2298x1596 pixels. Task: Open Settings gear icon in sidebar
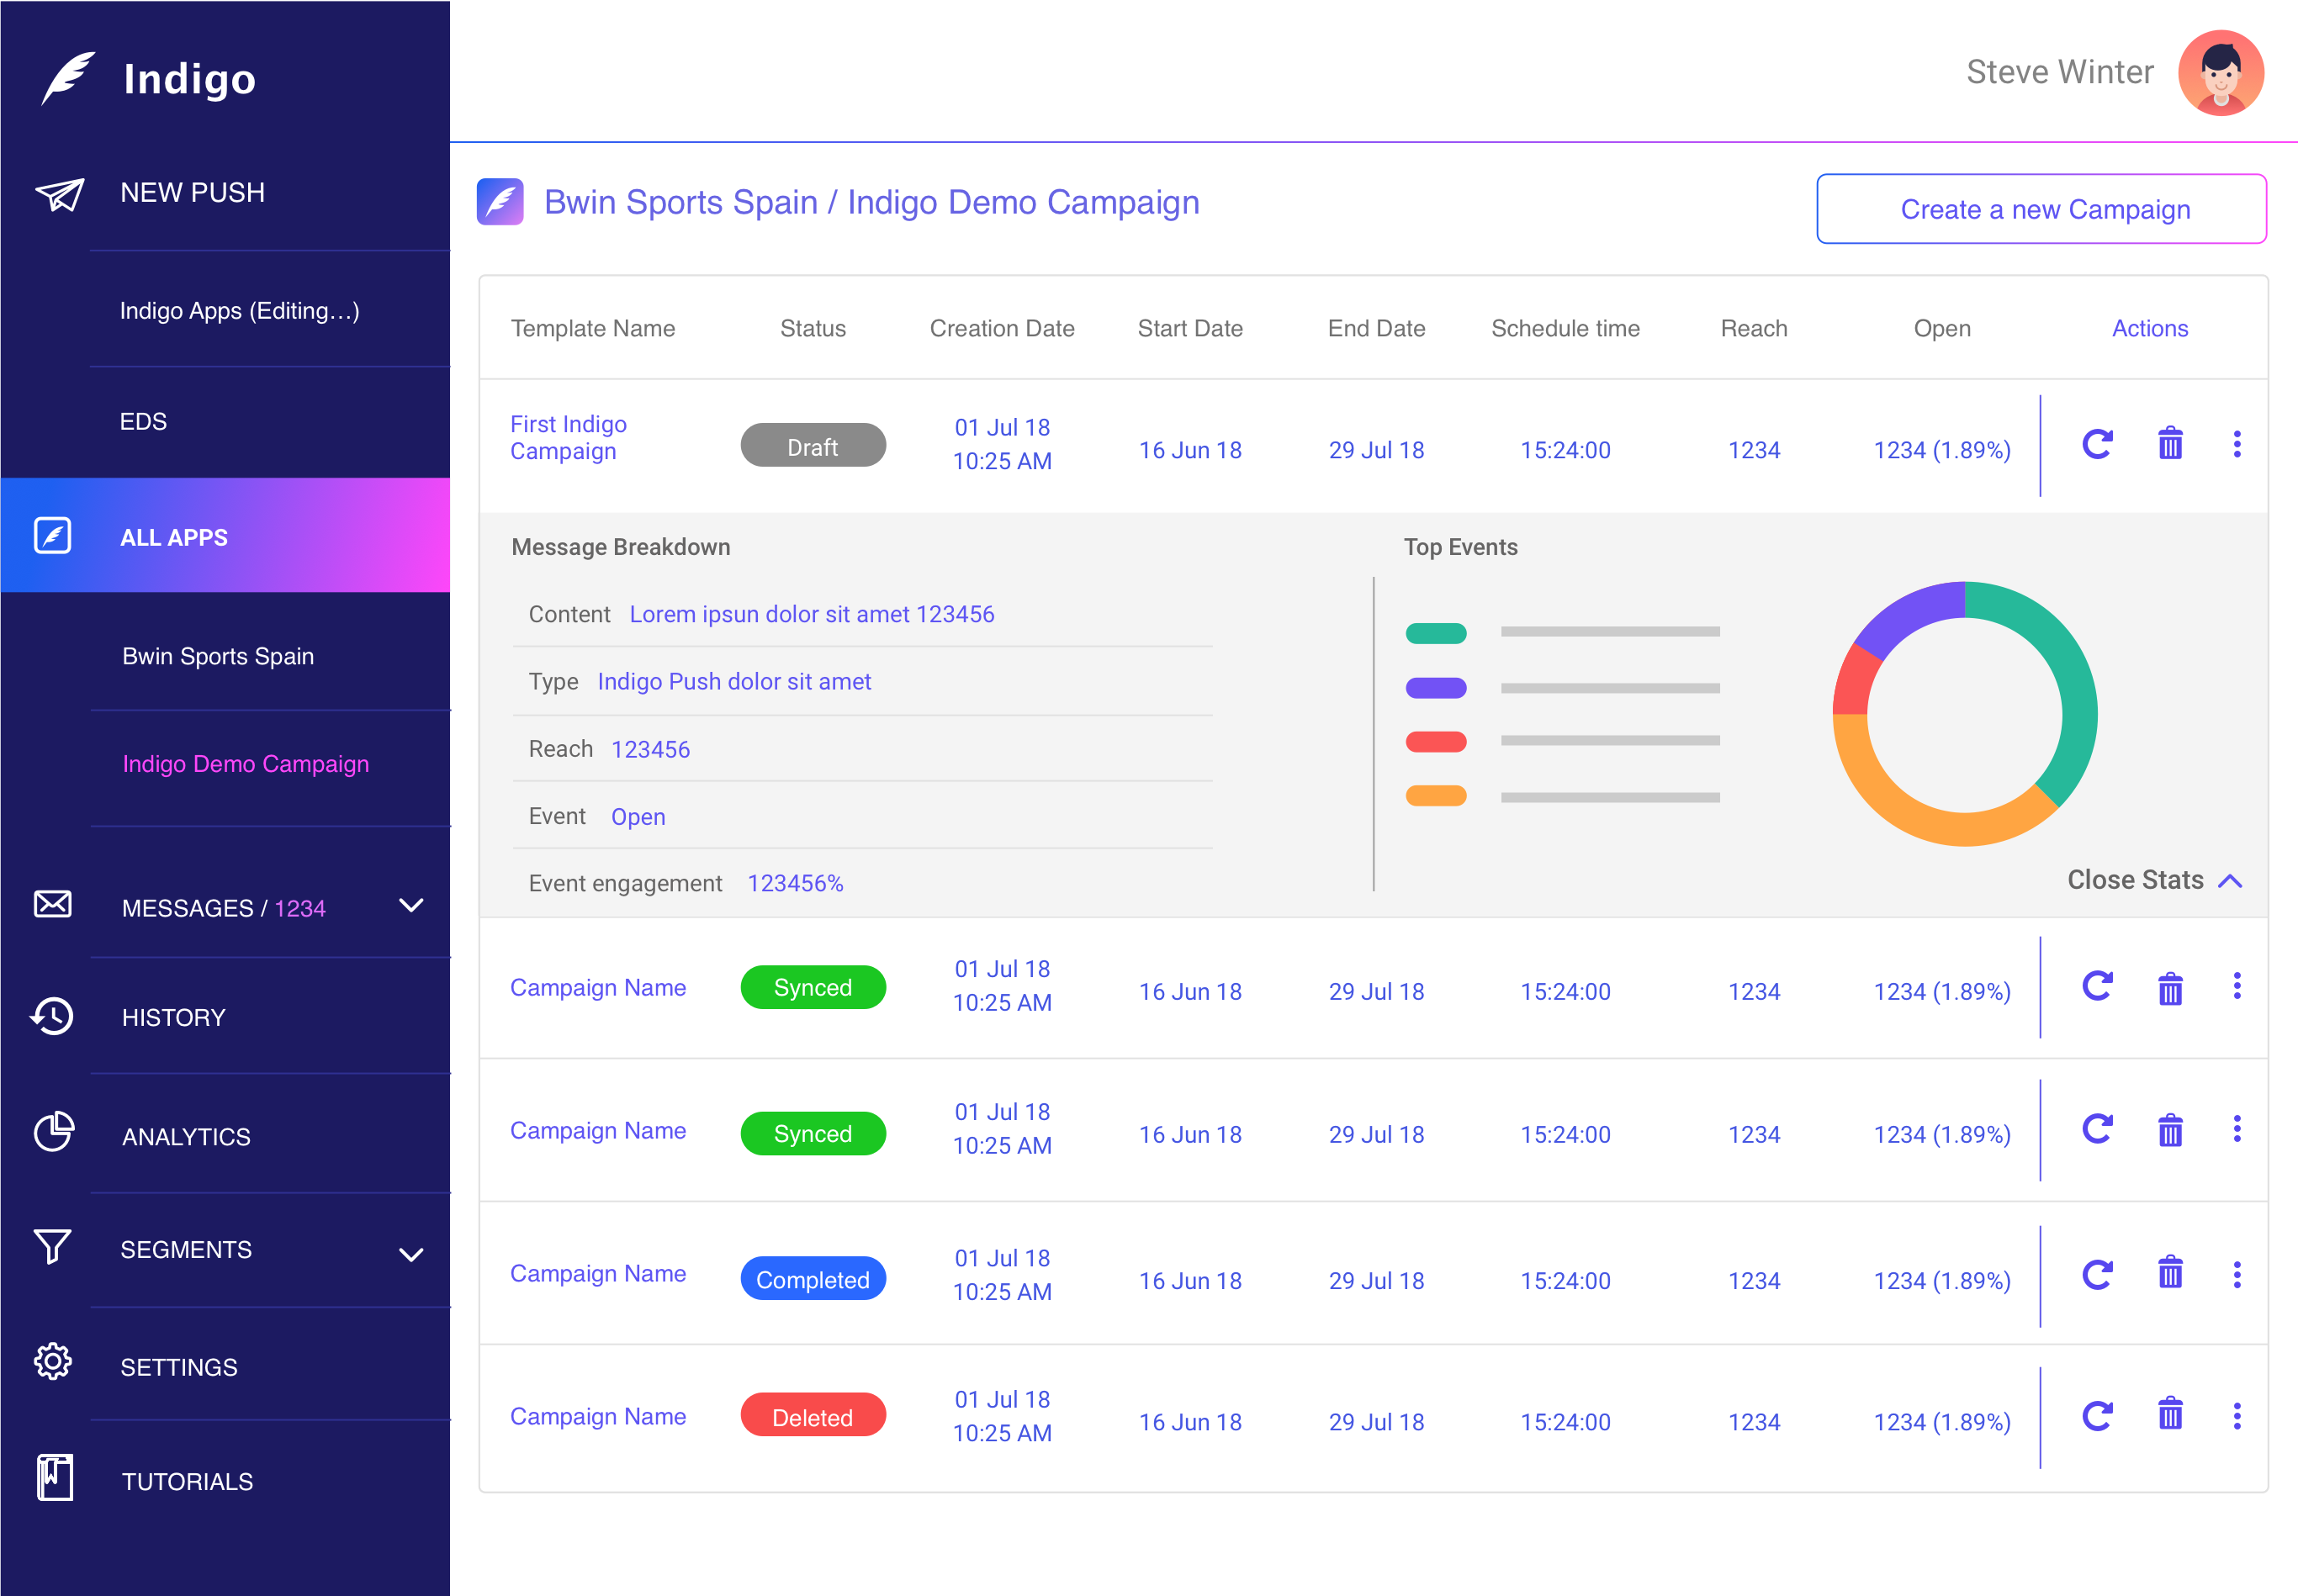(53, 1363)
